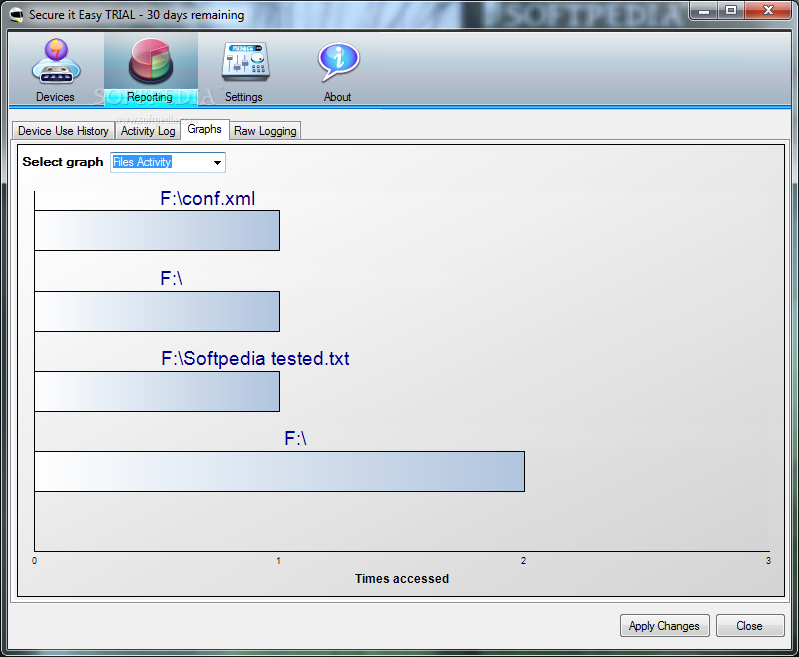
Task: Switch to Activity Log tab
Action: coord(148,131)
